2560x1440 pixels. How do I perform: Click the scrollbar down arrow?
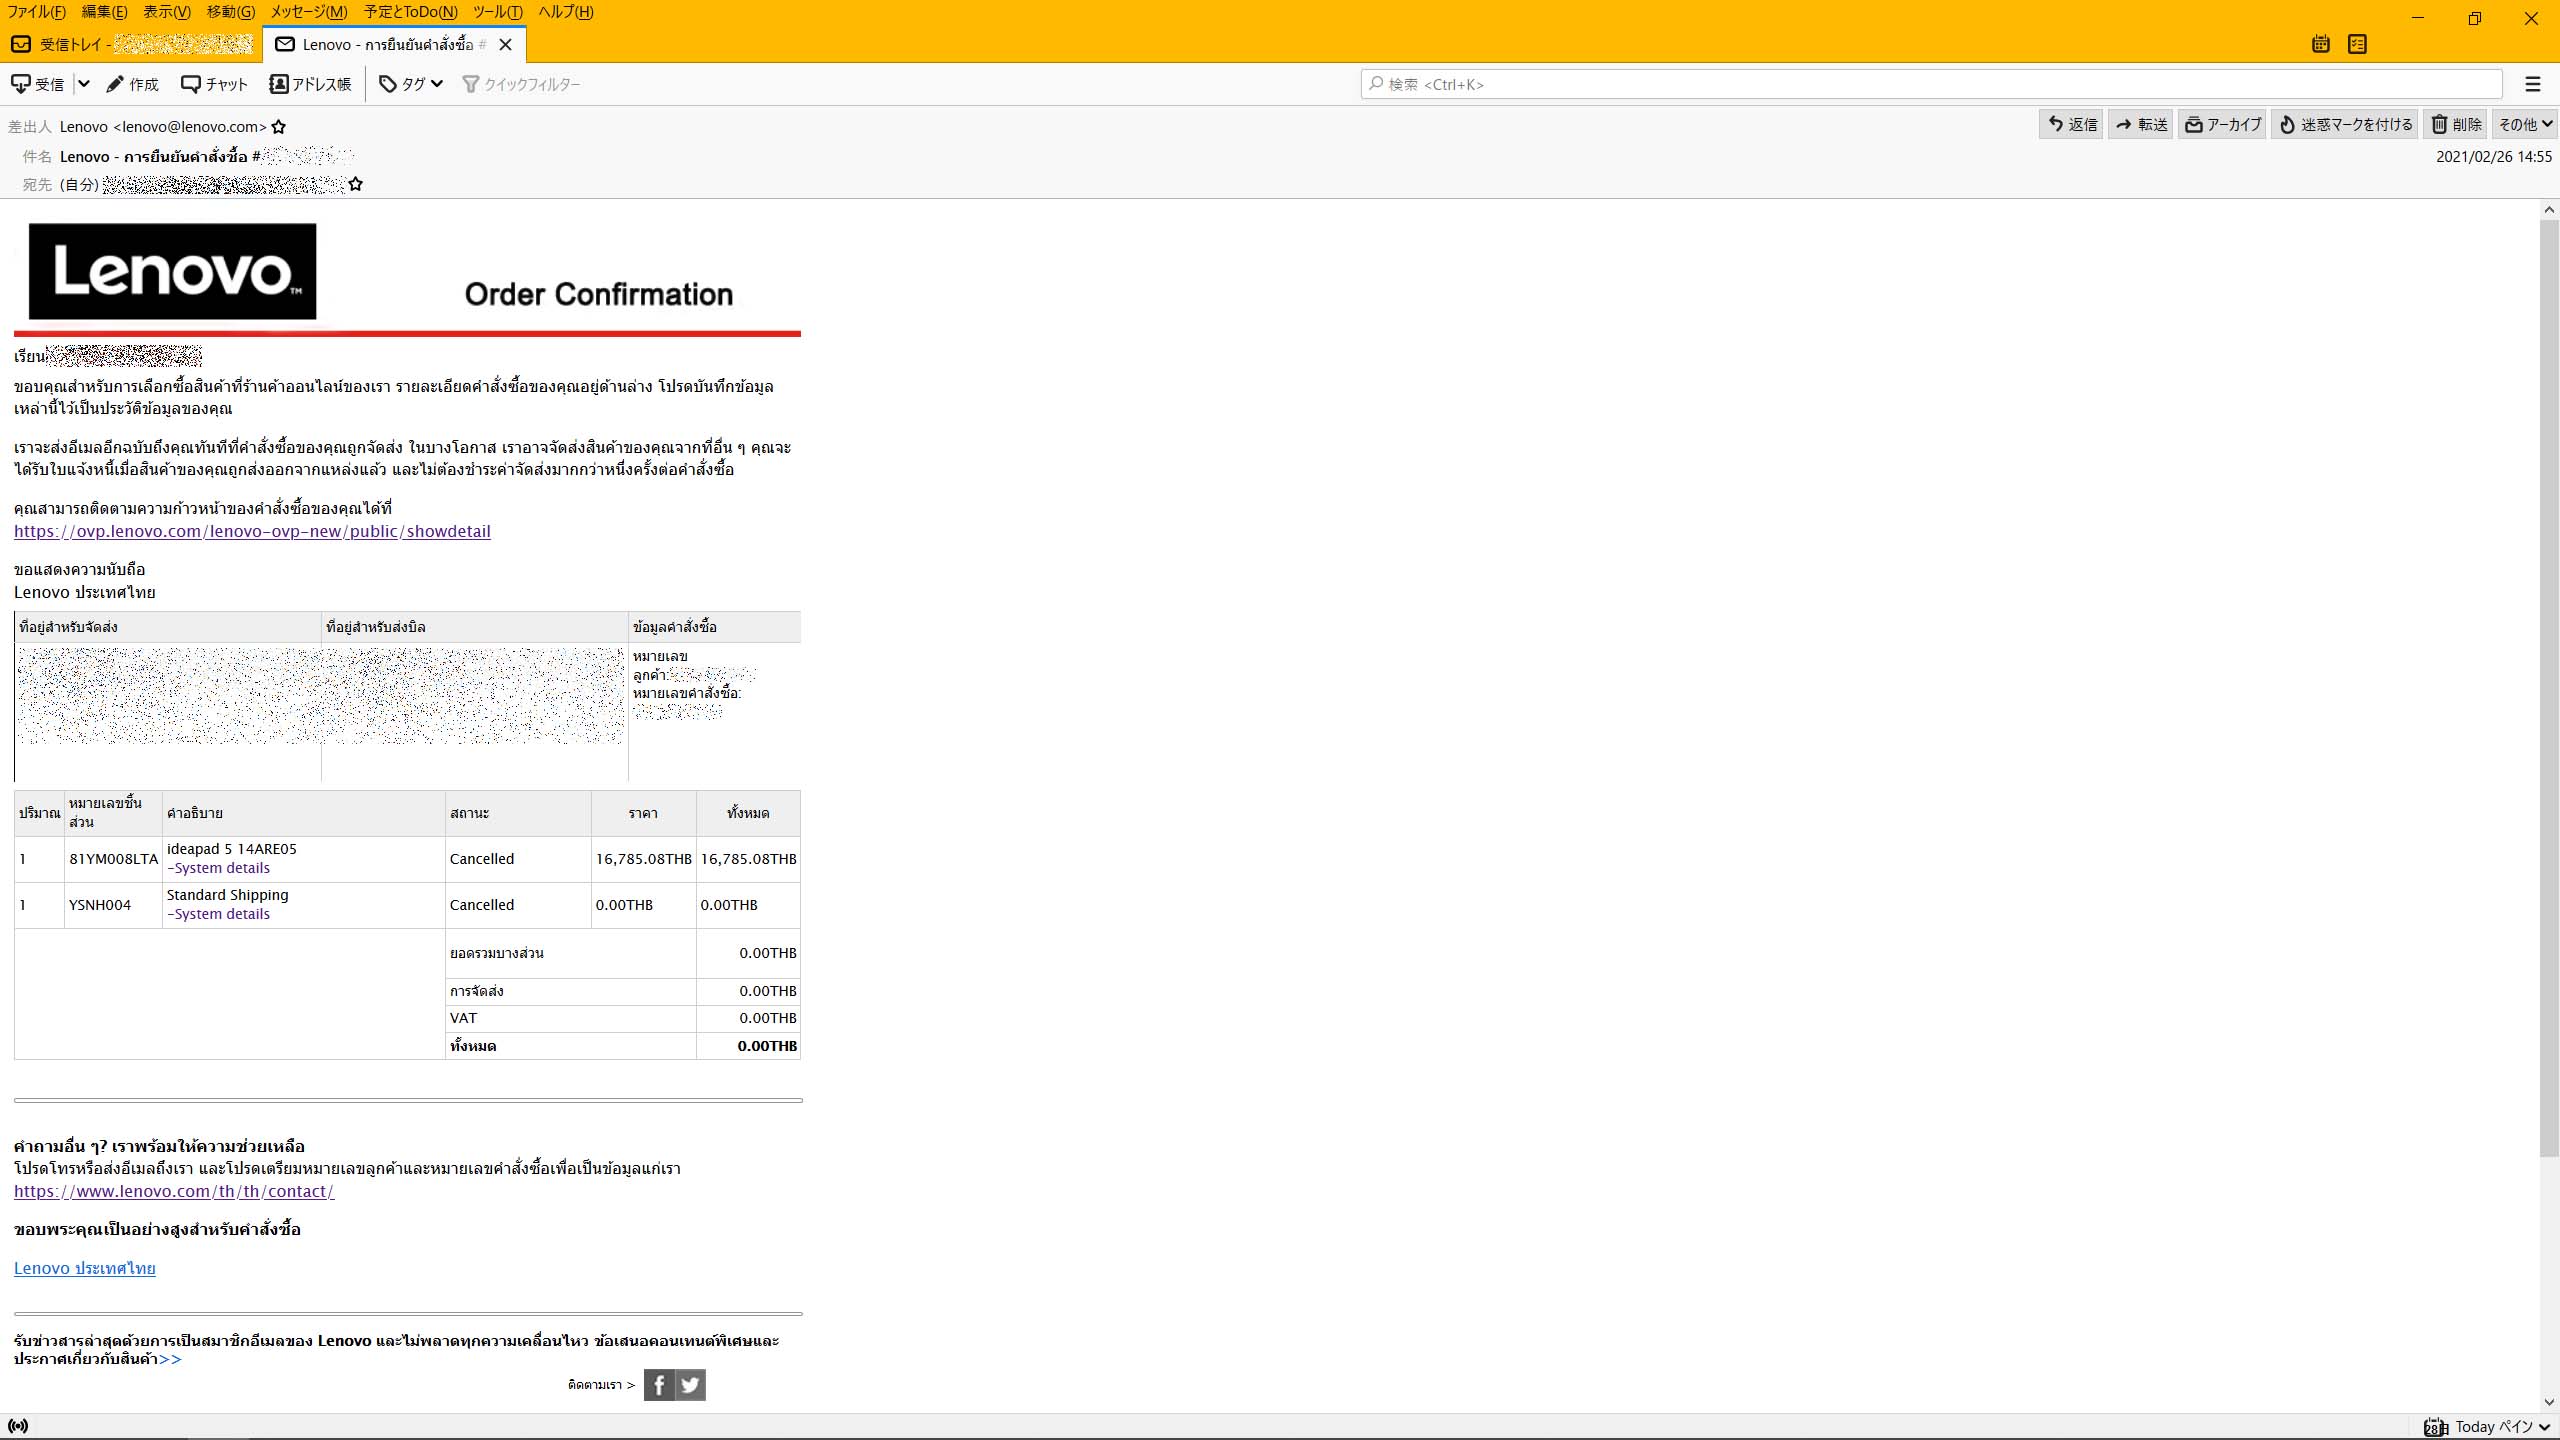coord(2549,1402)
